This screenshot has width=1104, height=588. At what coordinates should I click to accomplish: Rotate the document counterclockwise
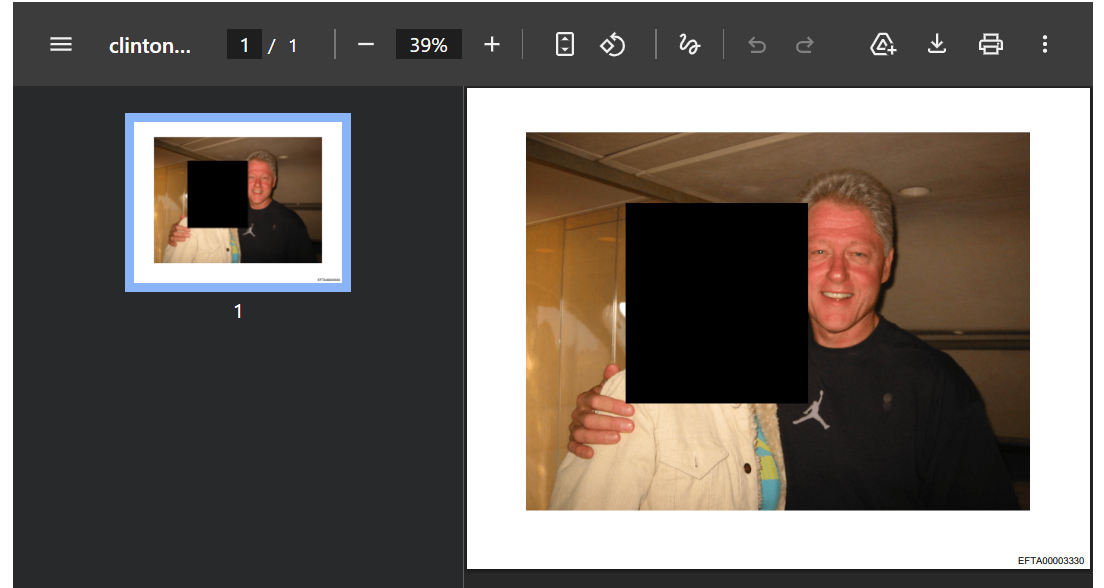click(x=612, y=45)
